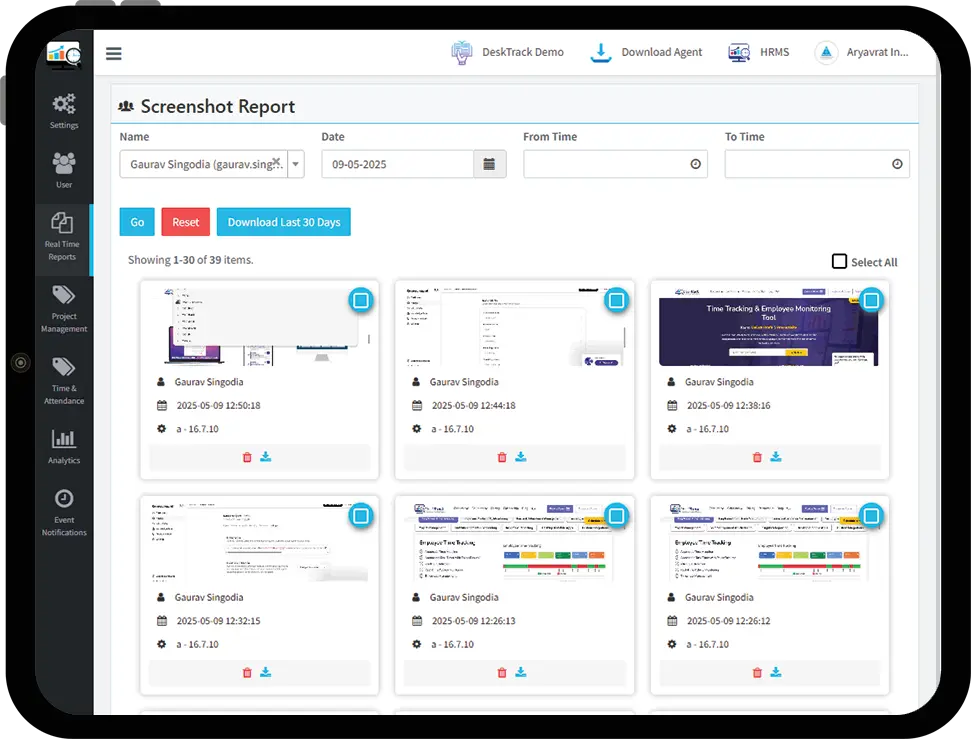Download the 12:44:18 screenshot

520,457
